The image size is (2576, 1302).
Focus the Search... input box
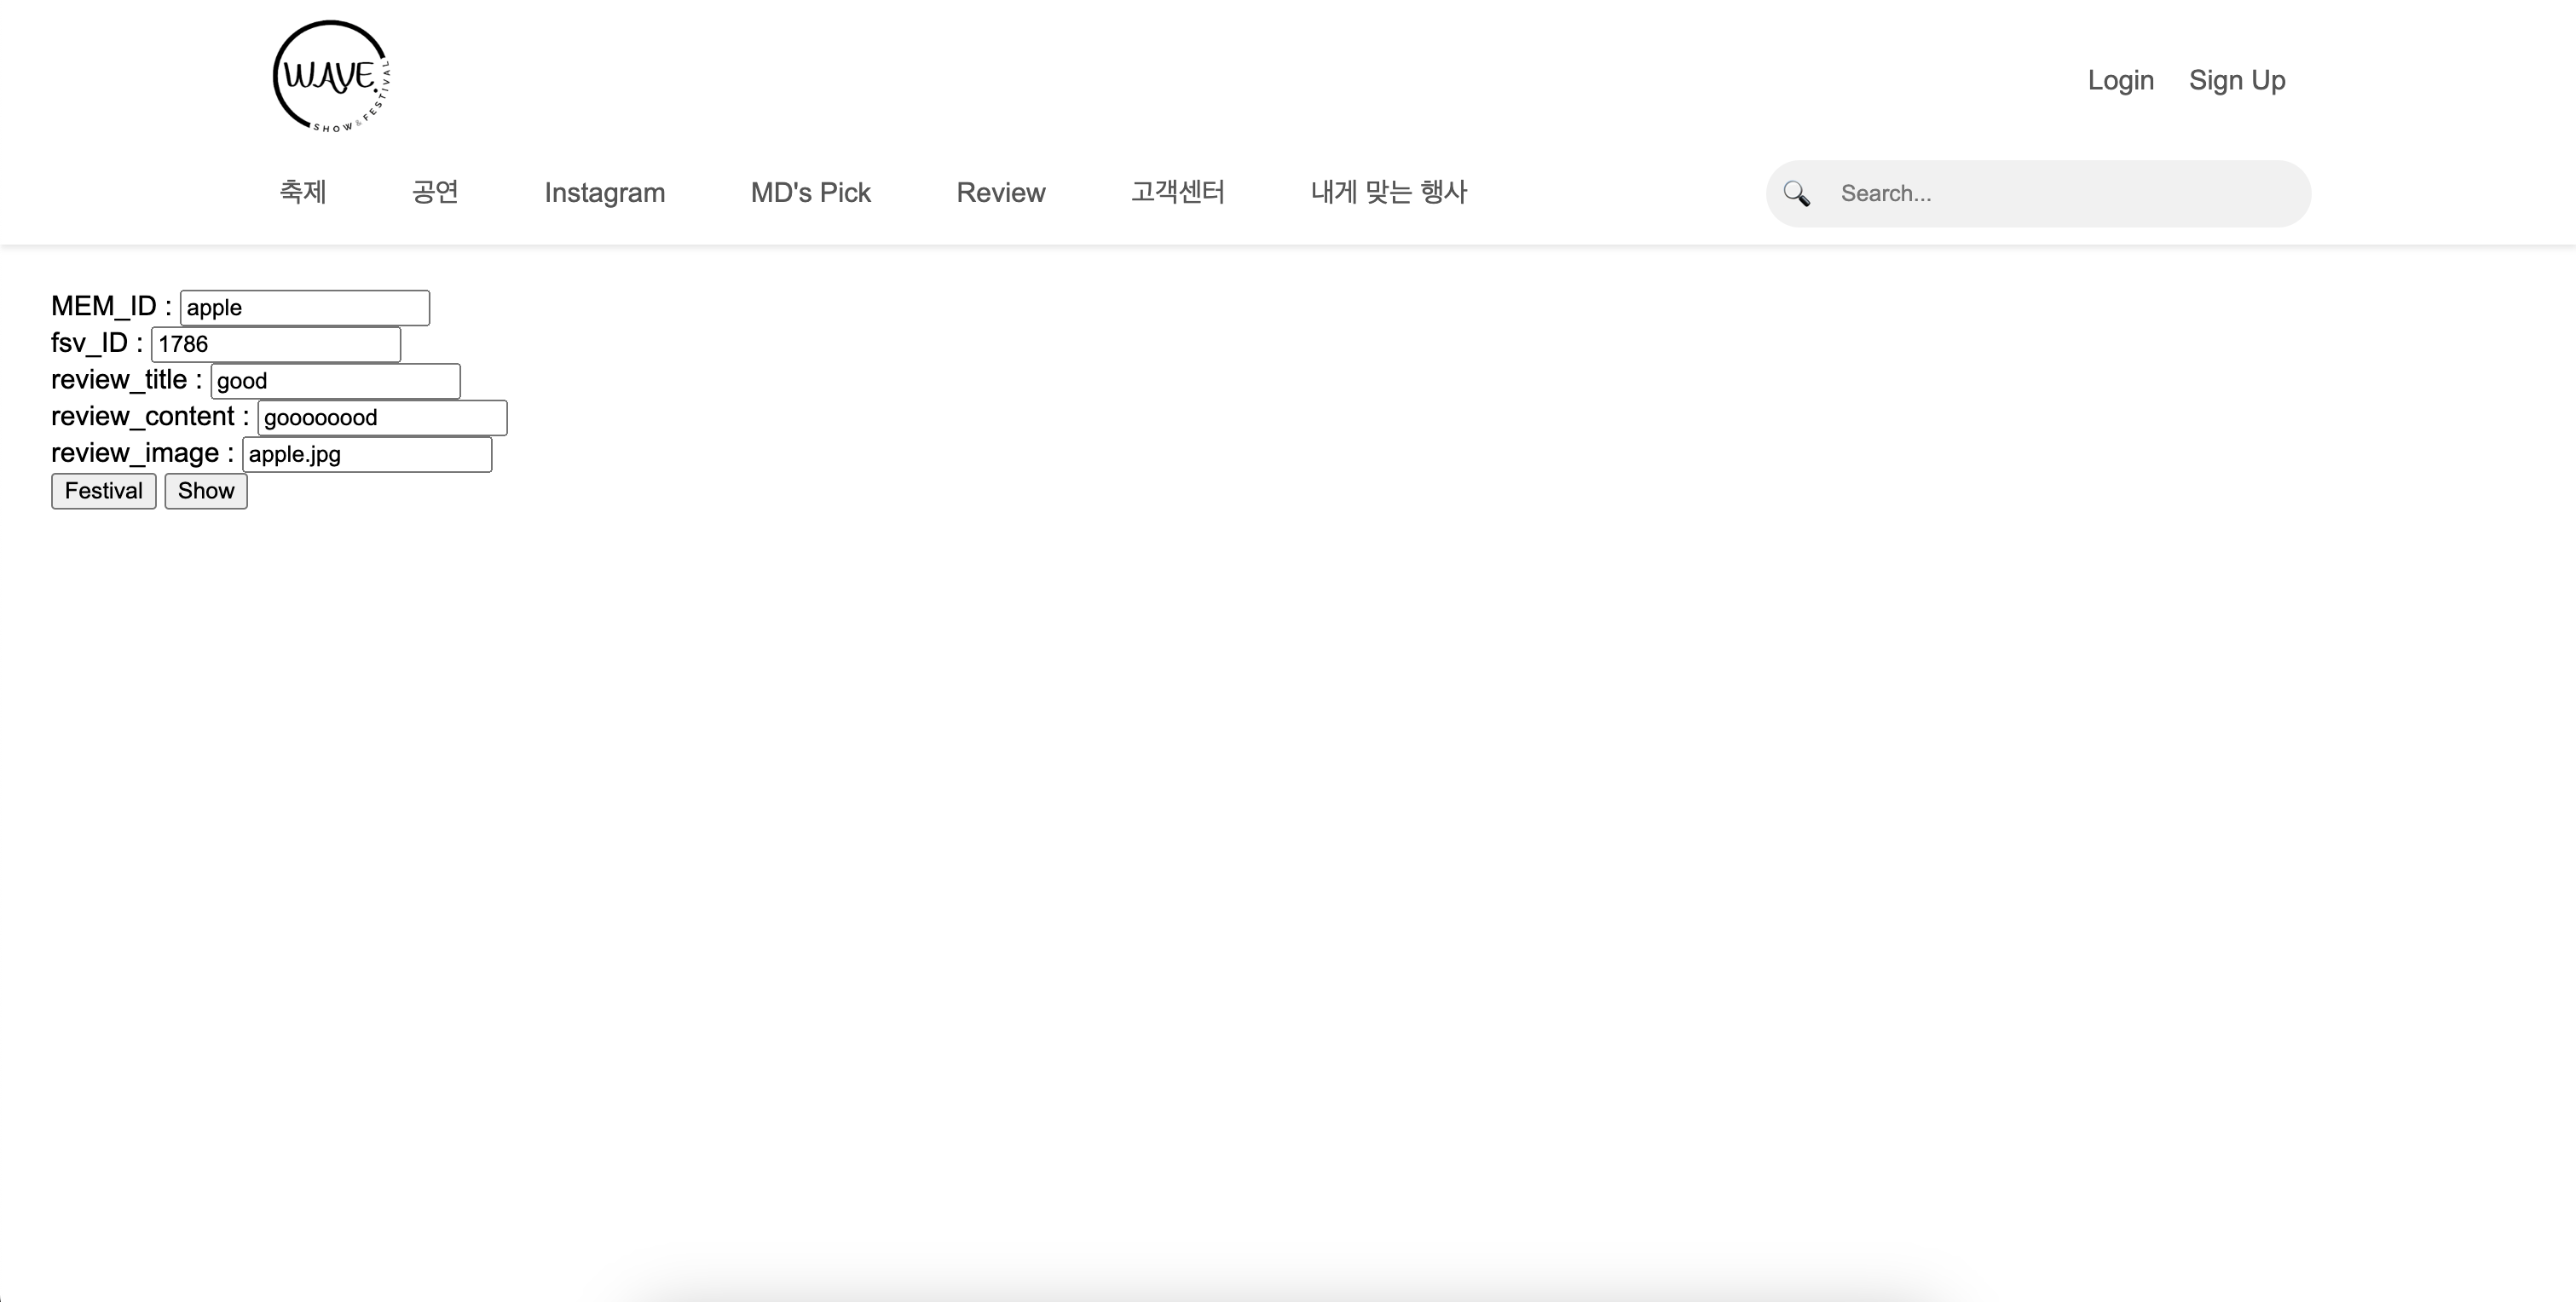2060,194
